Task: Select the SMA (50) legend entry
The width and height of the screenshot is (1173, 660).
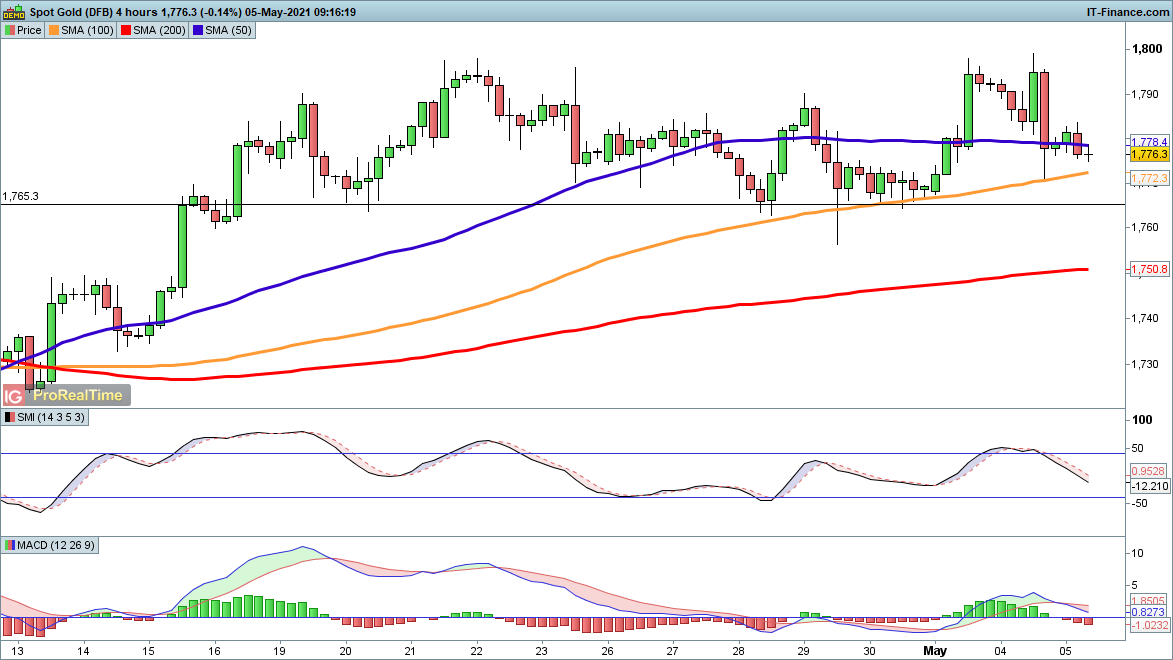Action: (222, 31)
